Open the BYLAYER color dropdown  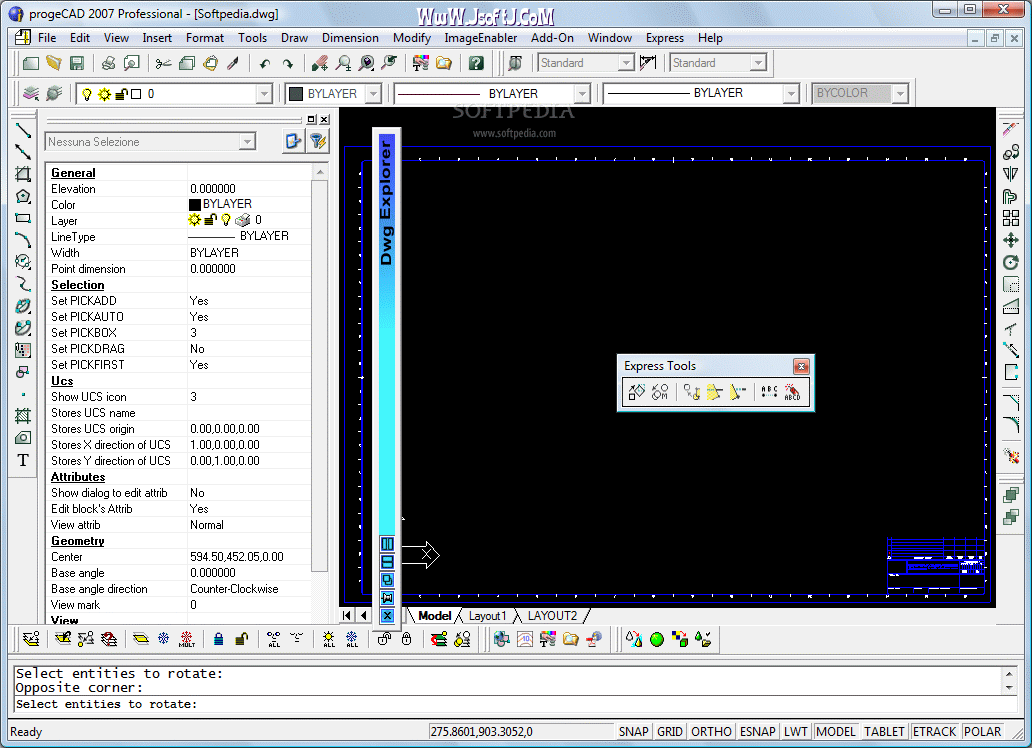tap(373, 94)
